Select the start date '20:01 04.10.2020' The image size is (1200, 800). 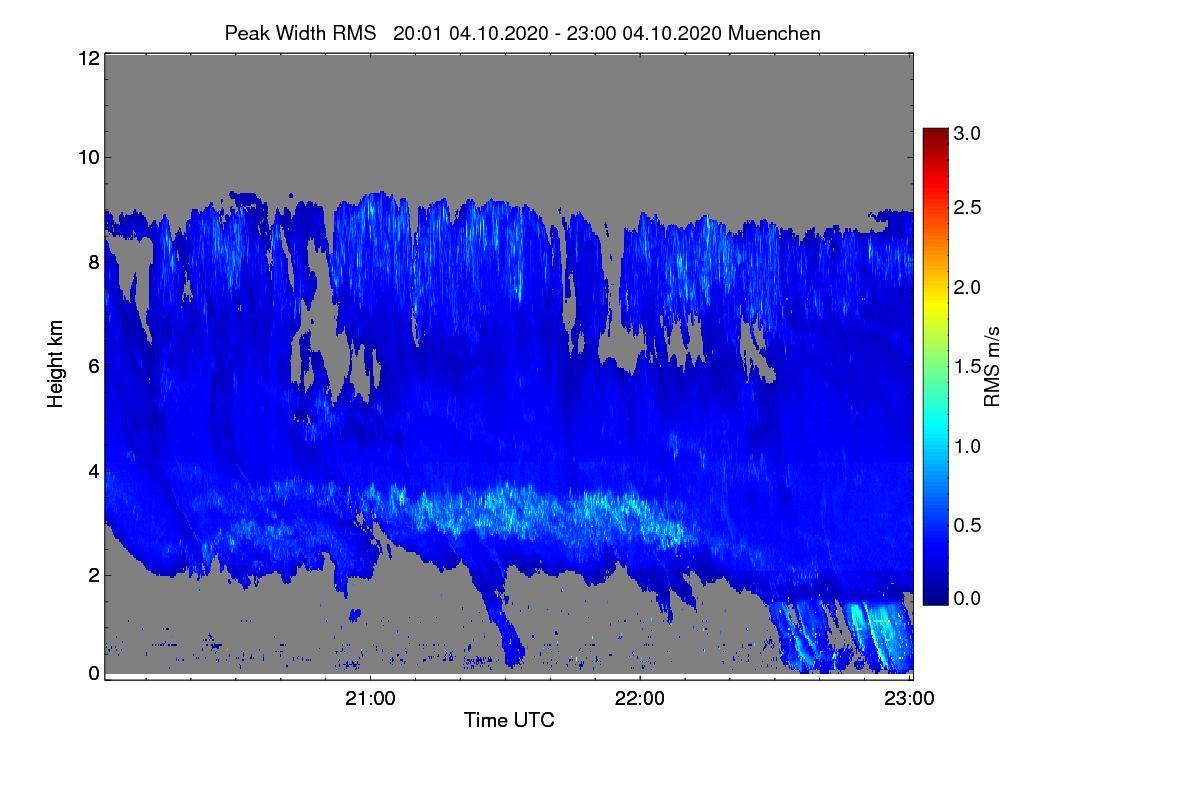click(470, 33)
